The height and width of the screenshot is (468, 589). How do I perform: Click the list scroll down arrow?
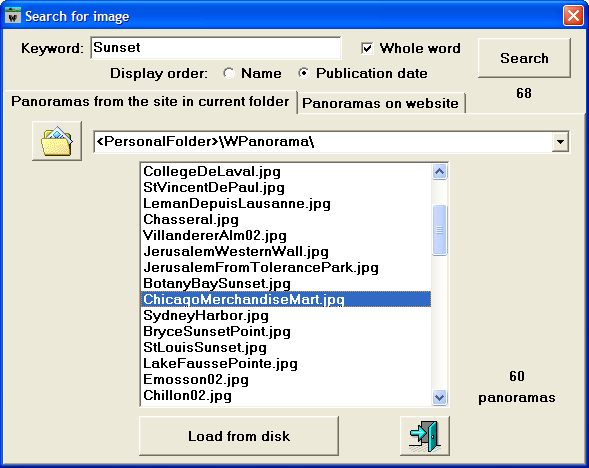[439, 397]
